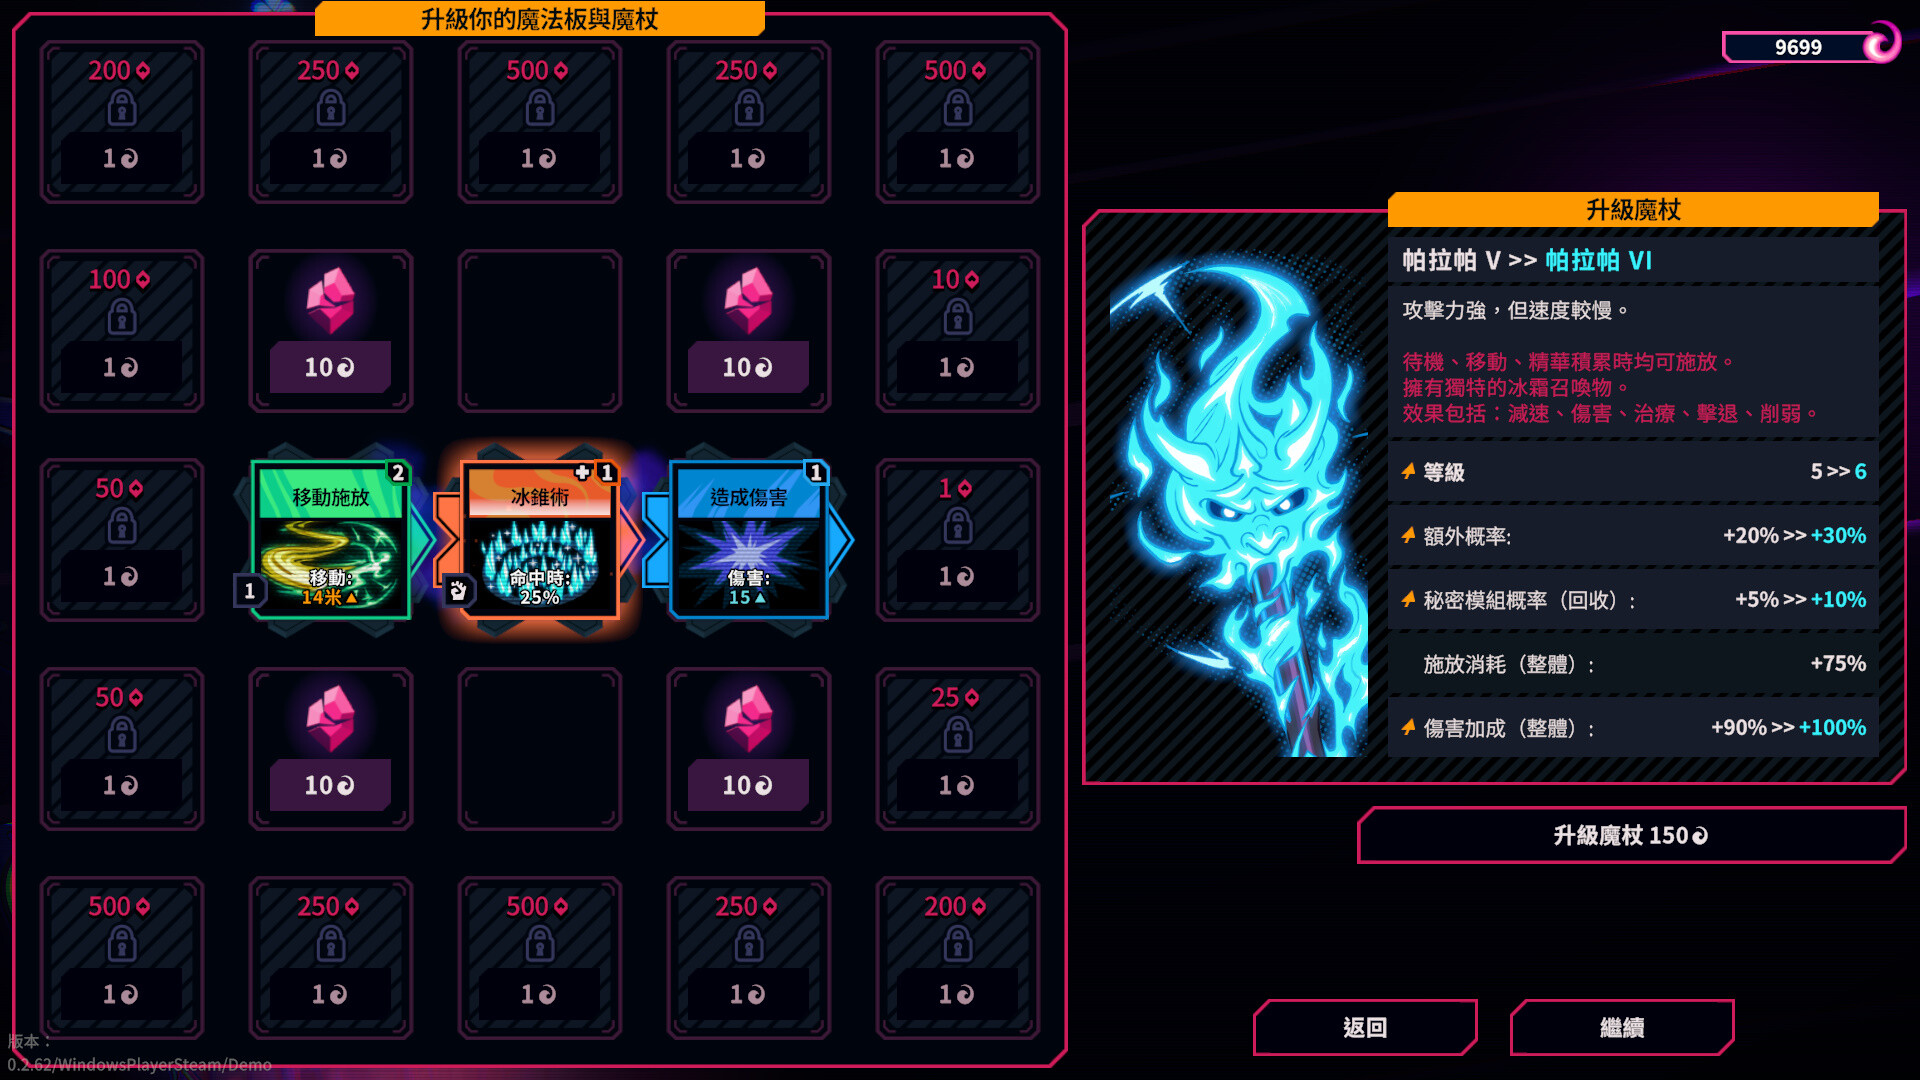1920x1080 pixels.
Task: Select the empty slot above 冰錐術 card
Action: [540, 331]
